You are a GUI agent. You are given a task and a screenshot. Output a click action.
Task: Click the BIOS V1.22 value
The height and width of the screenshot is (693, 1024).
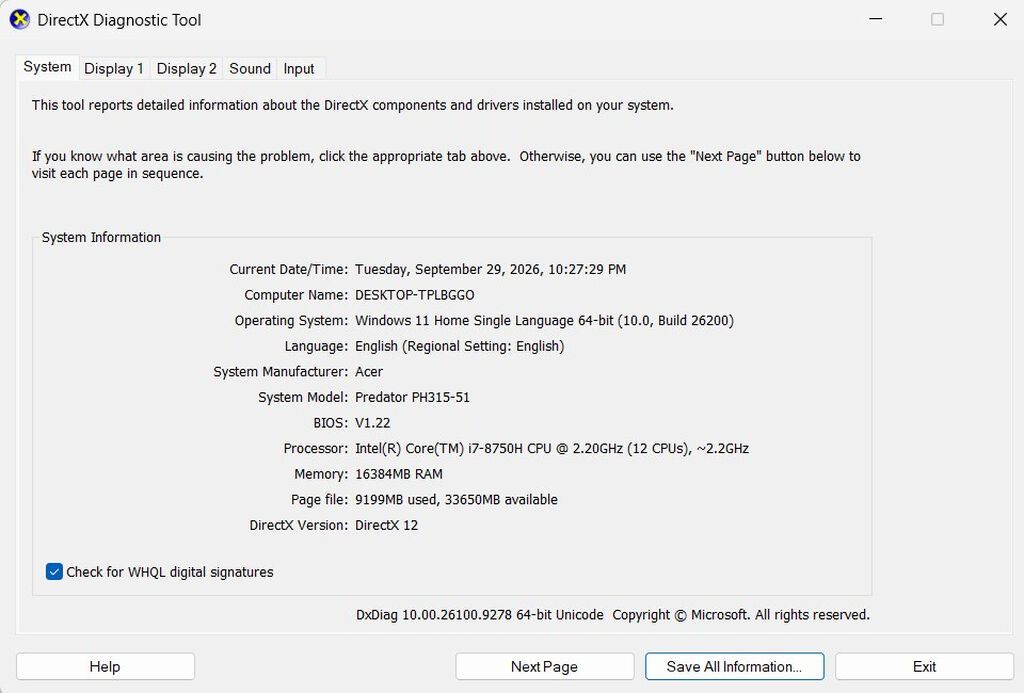pyautogui.click(x=372, y=423)
